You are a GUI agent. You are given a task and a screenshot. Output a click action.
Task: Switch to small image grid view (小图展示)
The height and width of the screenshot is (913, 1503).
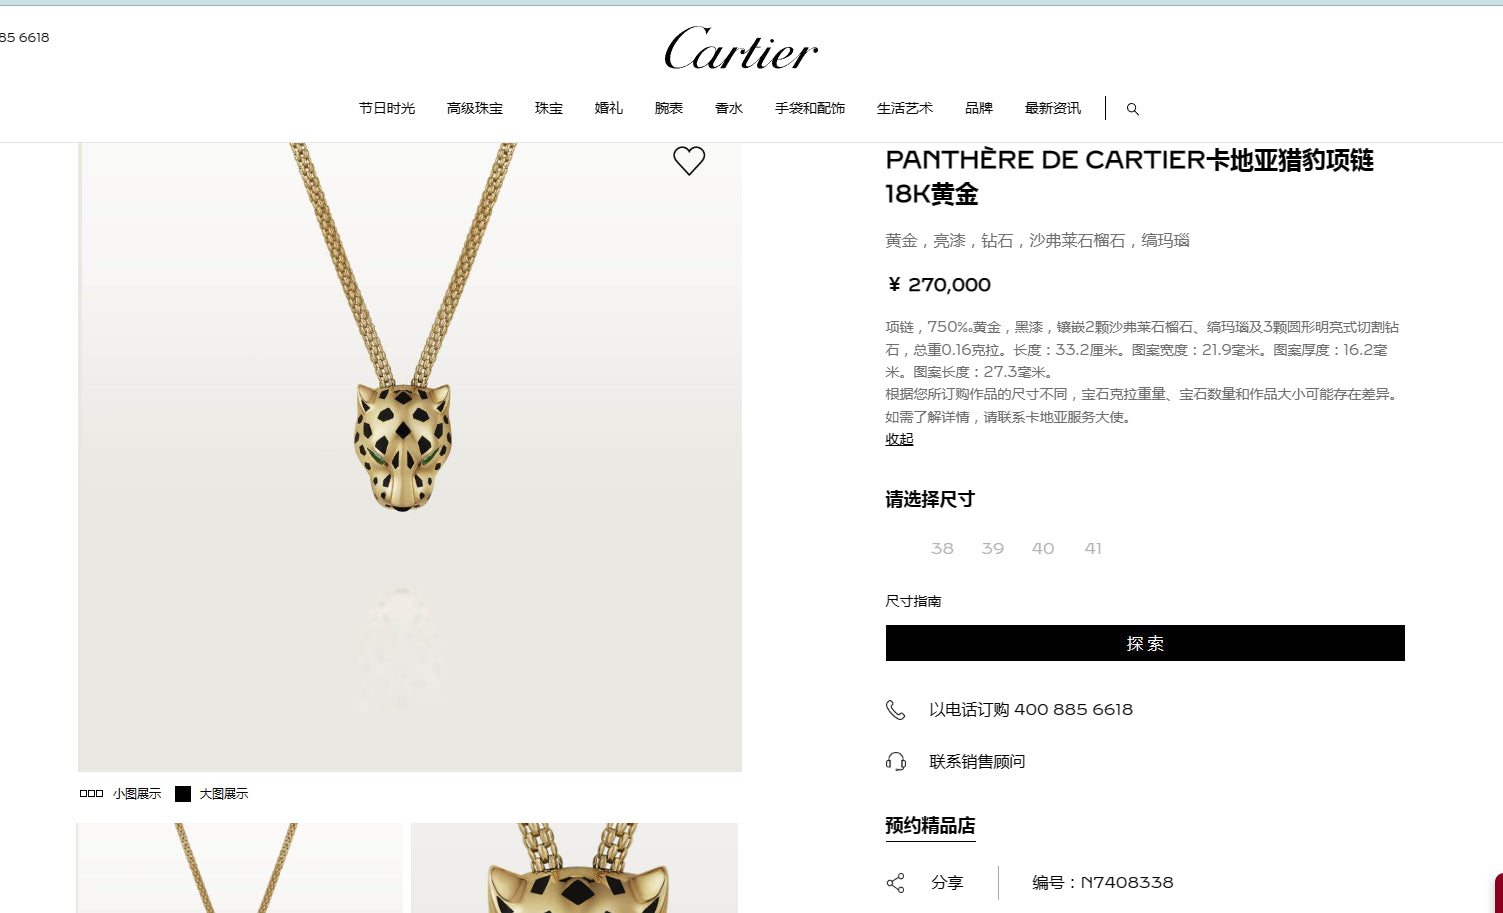(x=120, y=794)
